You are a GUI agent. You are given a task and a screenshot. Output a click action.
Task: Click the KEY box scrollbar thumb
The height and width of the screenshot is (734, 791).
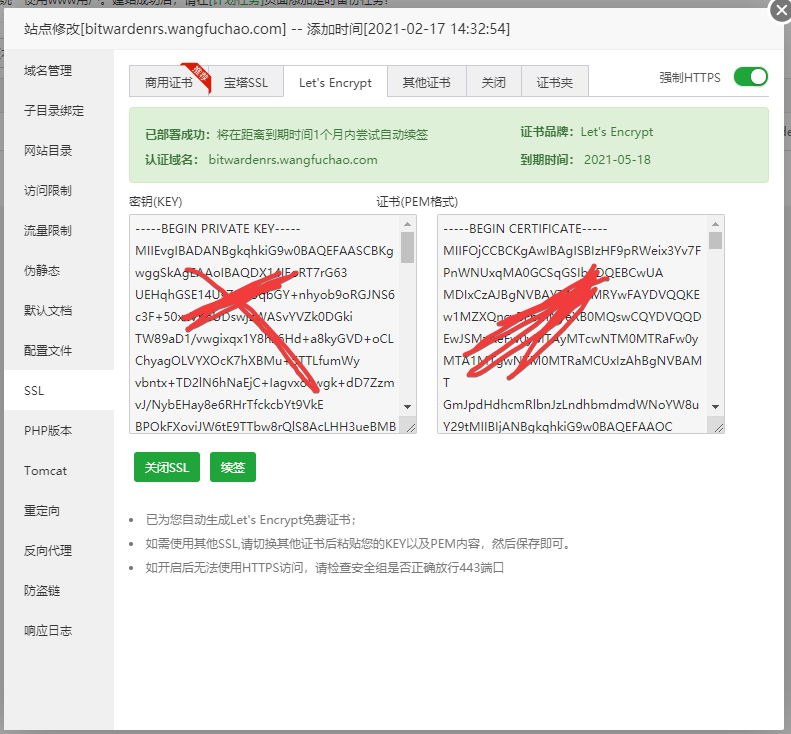point(408,247)
